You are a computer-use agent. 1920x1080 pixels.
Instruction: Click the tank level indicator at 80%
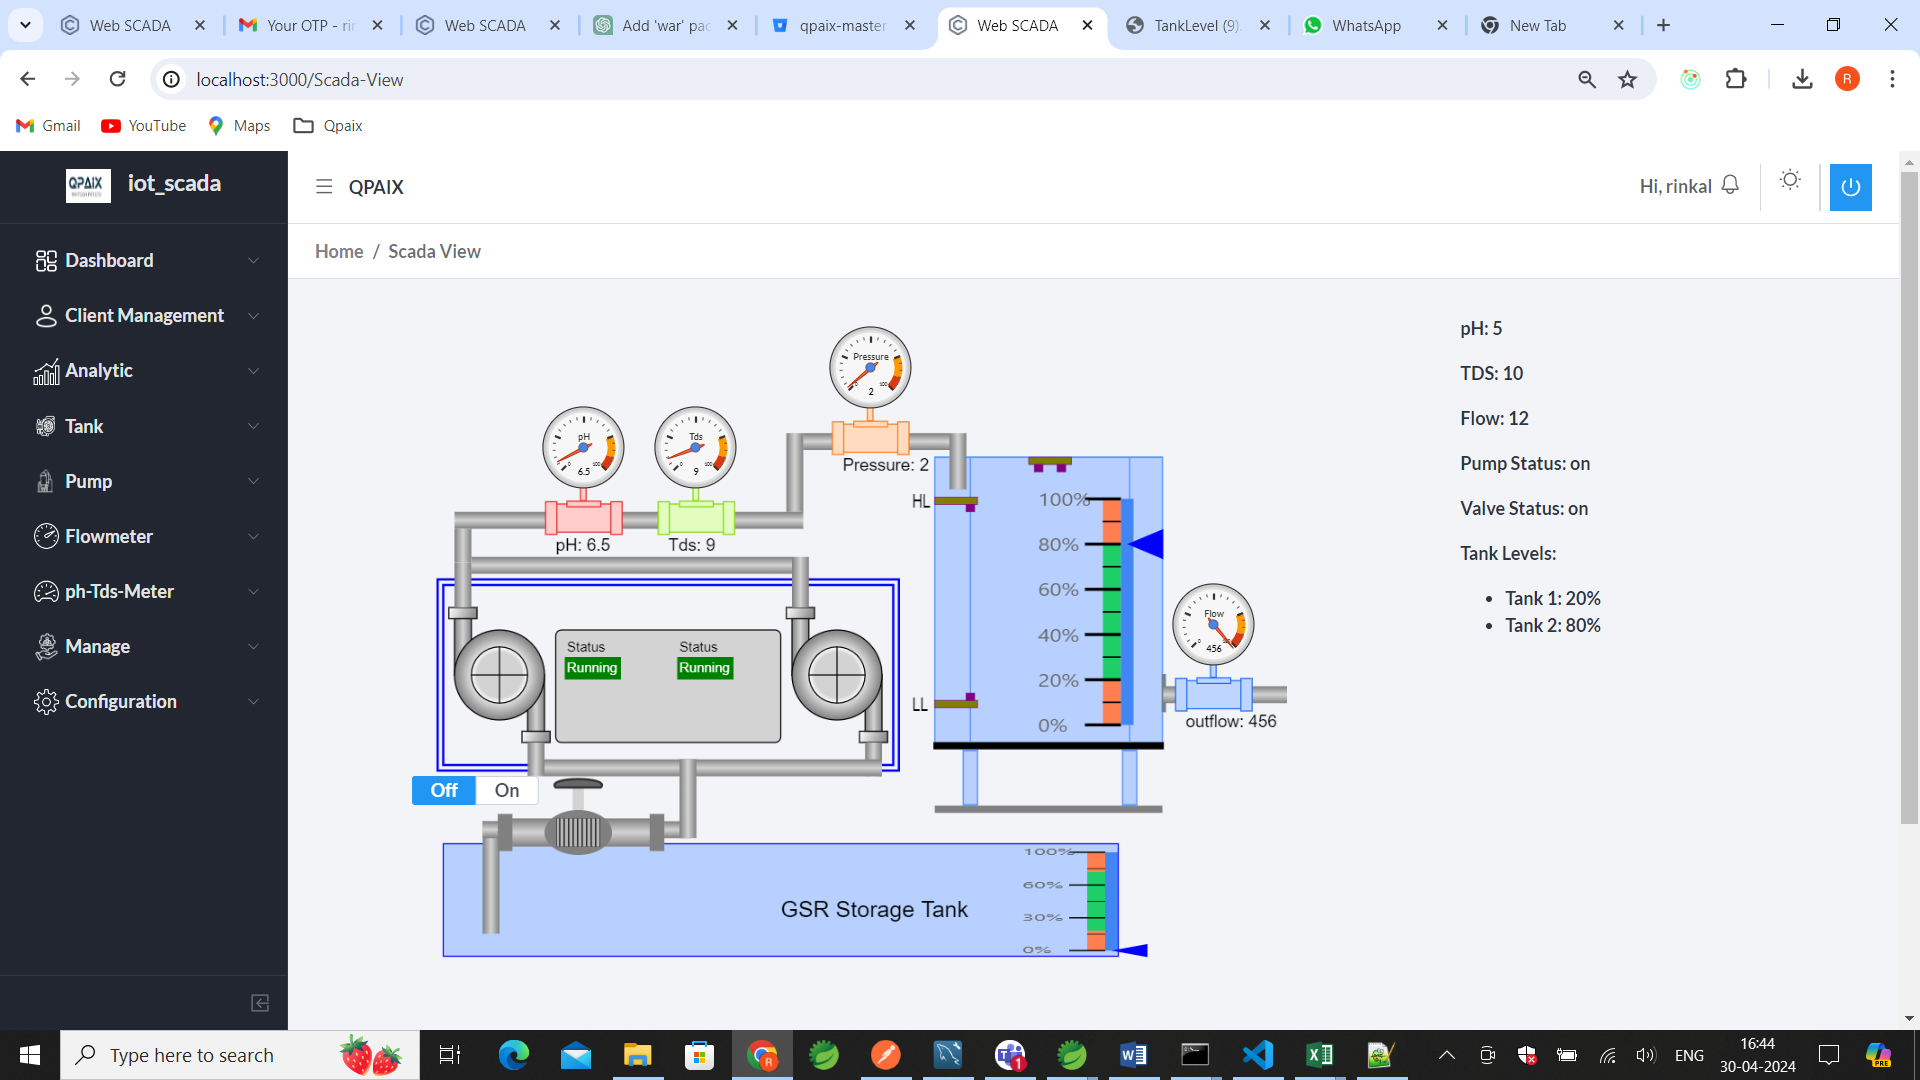1146,544
